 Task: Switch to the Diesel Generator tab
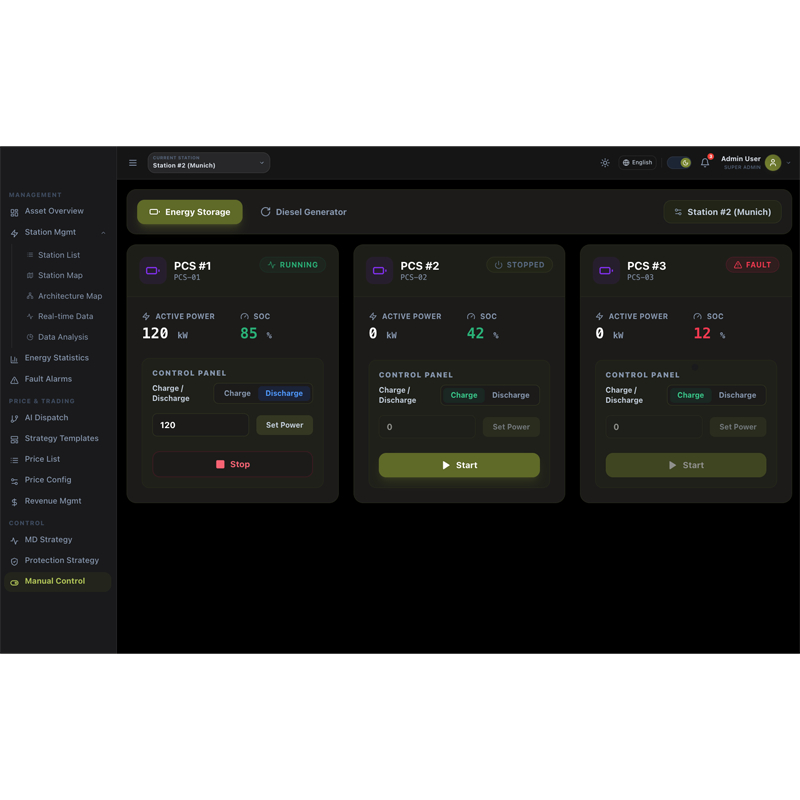pyautogui.click(x=304, y=212)
